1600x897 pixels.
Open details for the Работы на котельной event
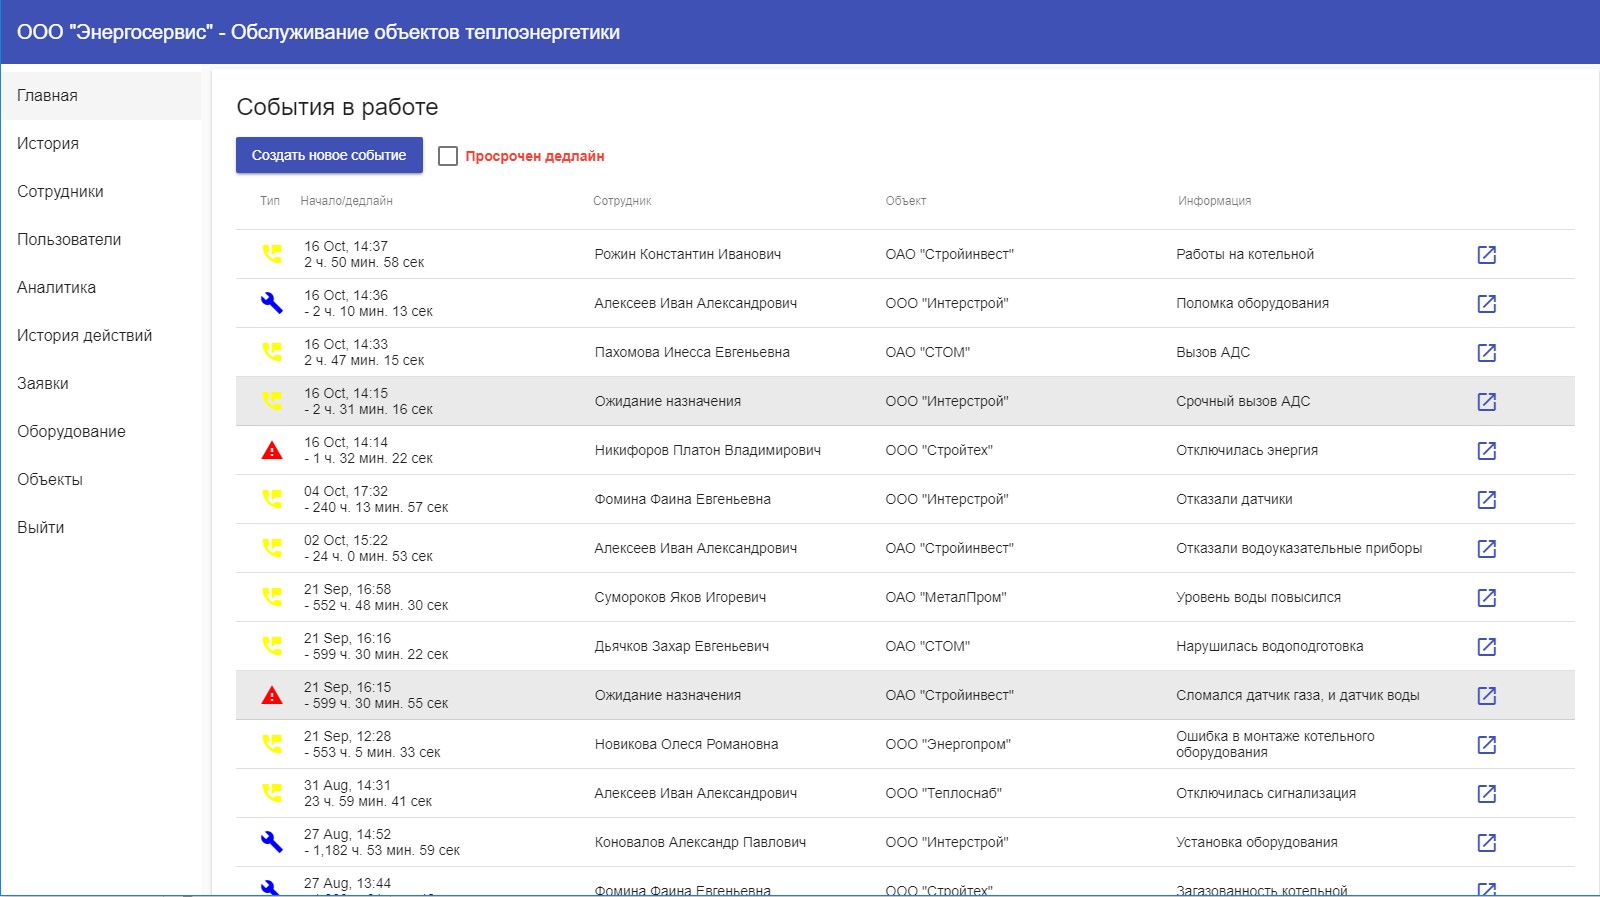coord(1487,255)
